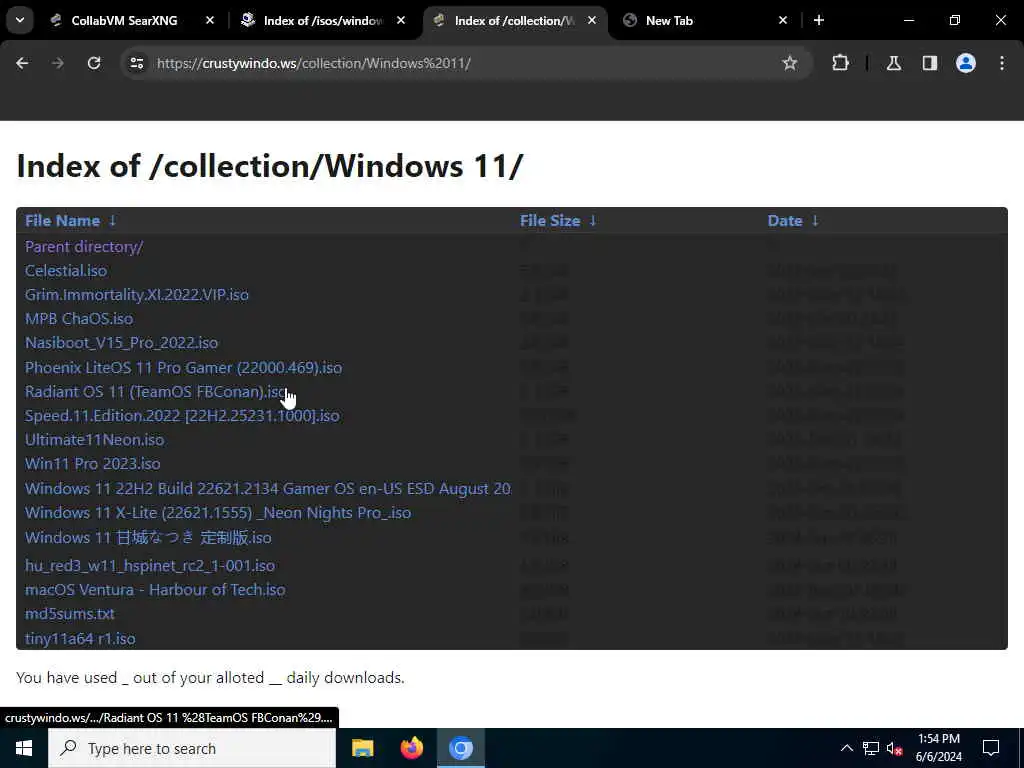
Task: Download Speed.11.Edition.2022 iso
Action: coord(182,416)
